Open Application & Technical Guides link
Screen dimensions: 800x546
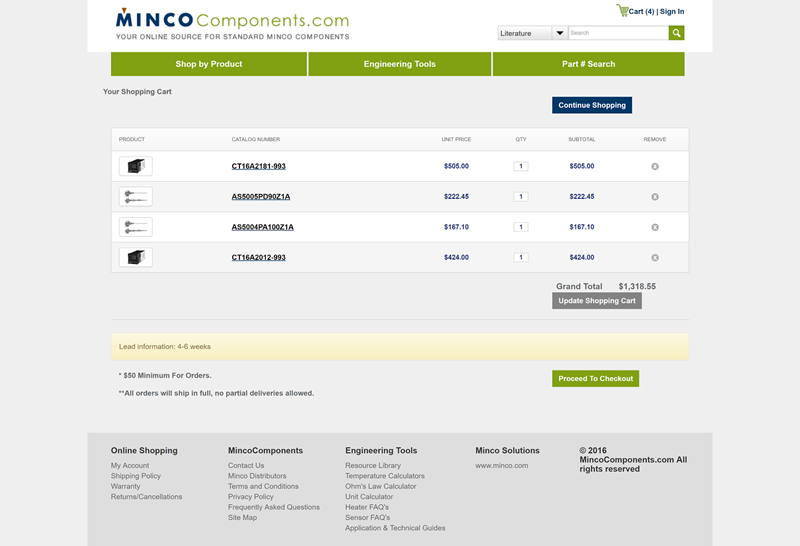pos(395,528)
